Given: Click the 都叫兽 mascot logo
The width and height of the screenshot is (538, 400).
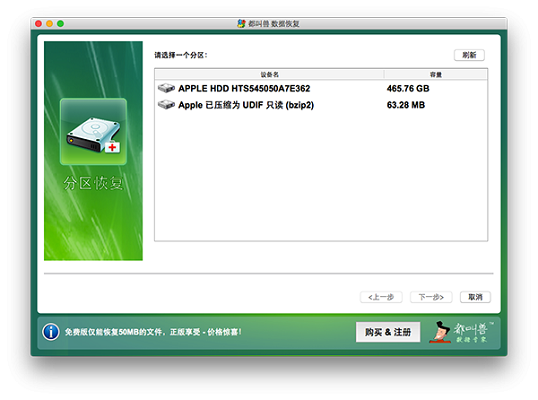Looking at the screenshot, I should [461, 332].
